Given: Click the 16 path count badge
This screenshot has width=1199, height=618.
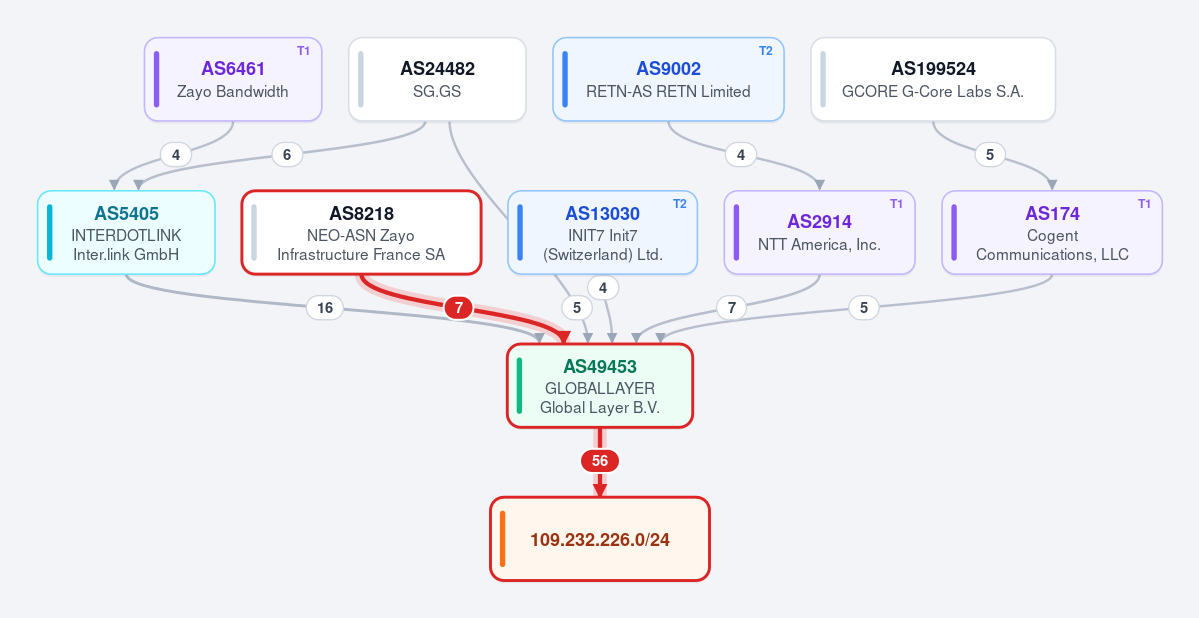Looking at the screenshot, I should [325, 308].
